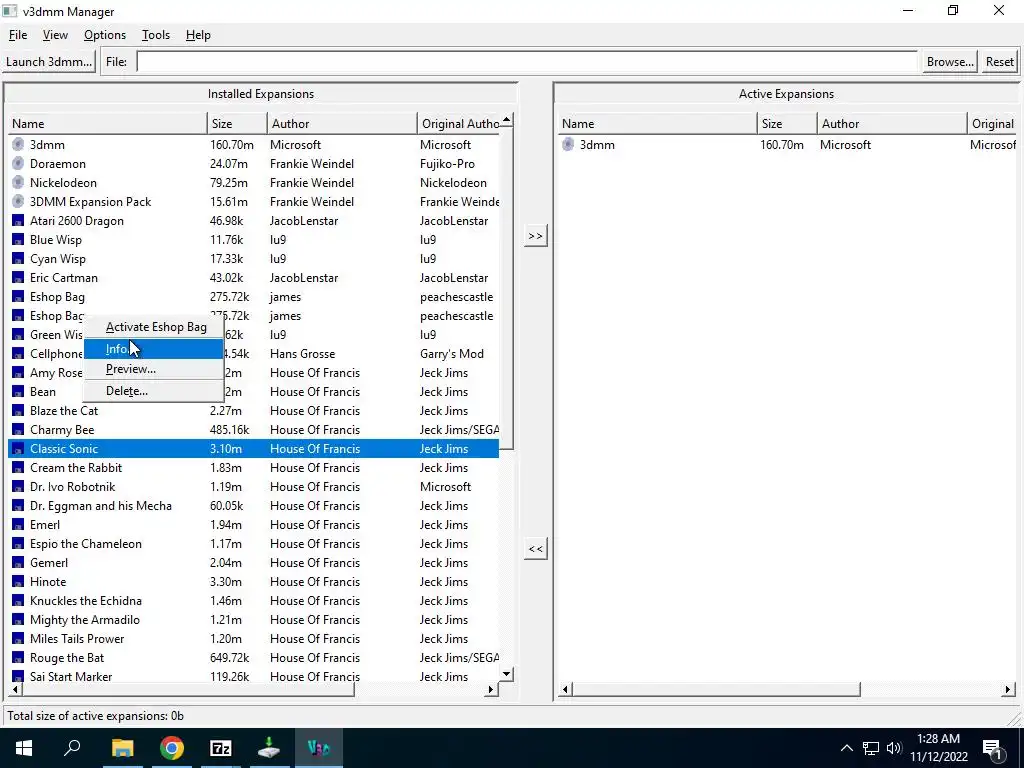Image resolution: width=1024 pixels, height=768 pixels.
Task: Click the Charmy Bee item icon
Action: pyautogui.click(x=18, y=430)
